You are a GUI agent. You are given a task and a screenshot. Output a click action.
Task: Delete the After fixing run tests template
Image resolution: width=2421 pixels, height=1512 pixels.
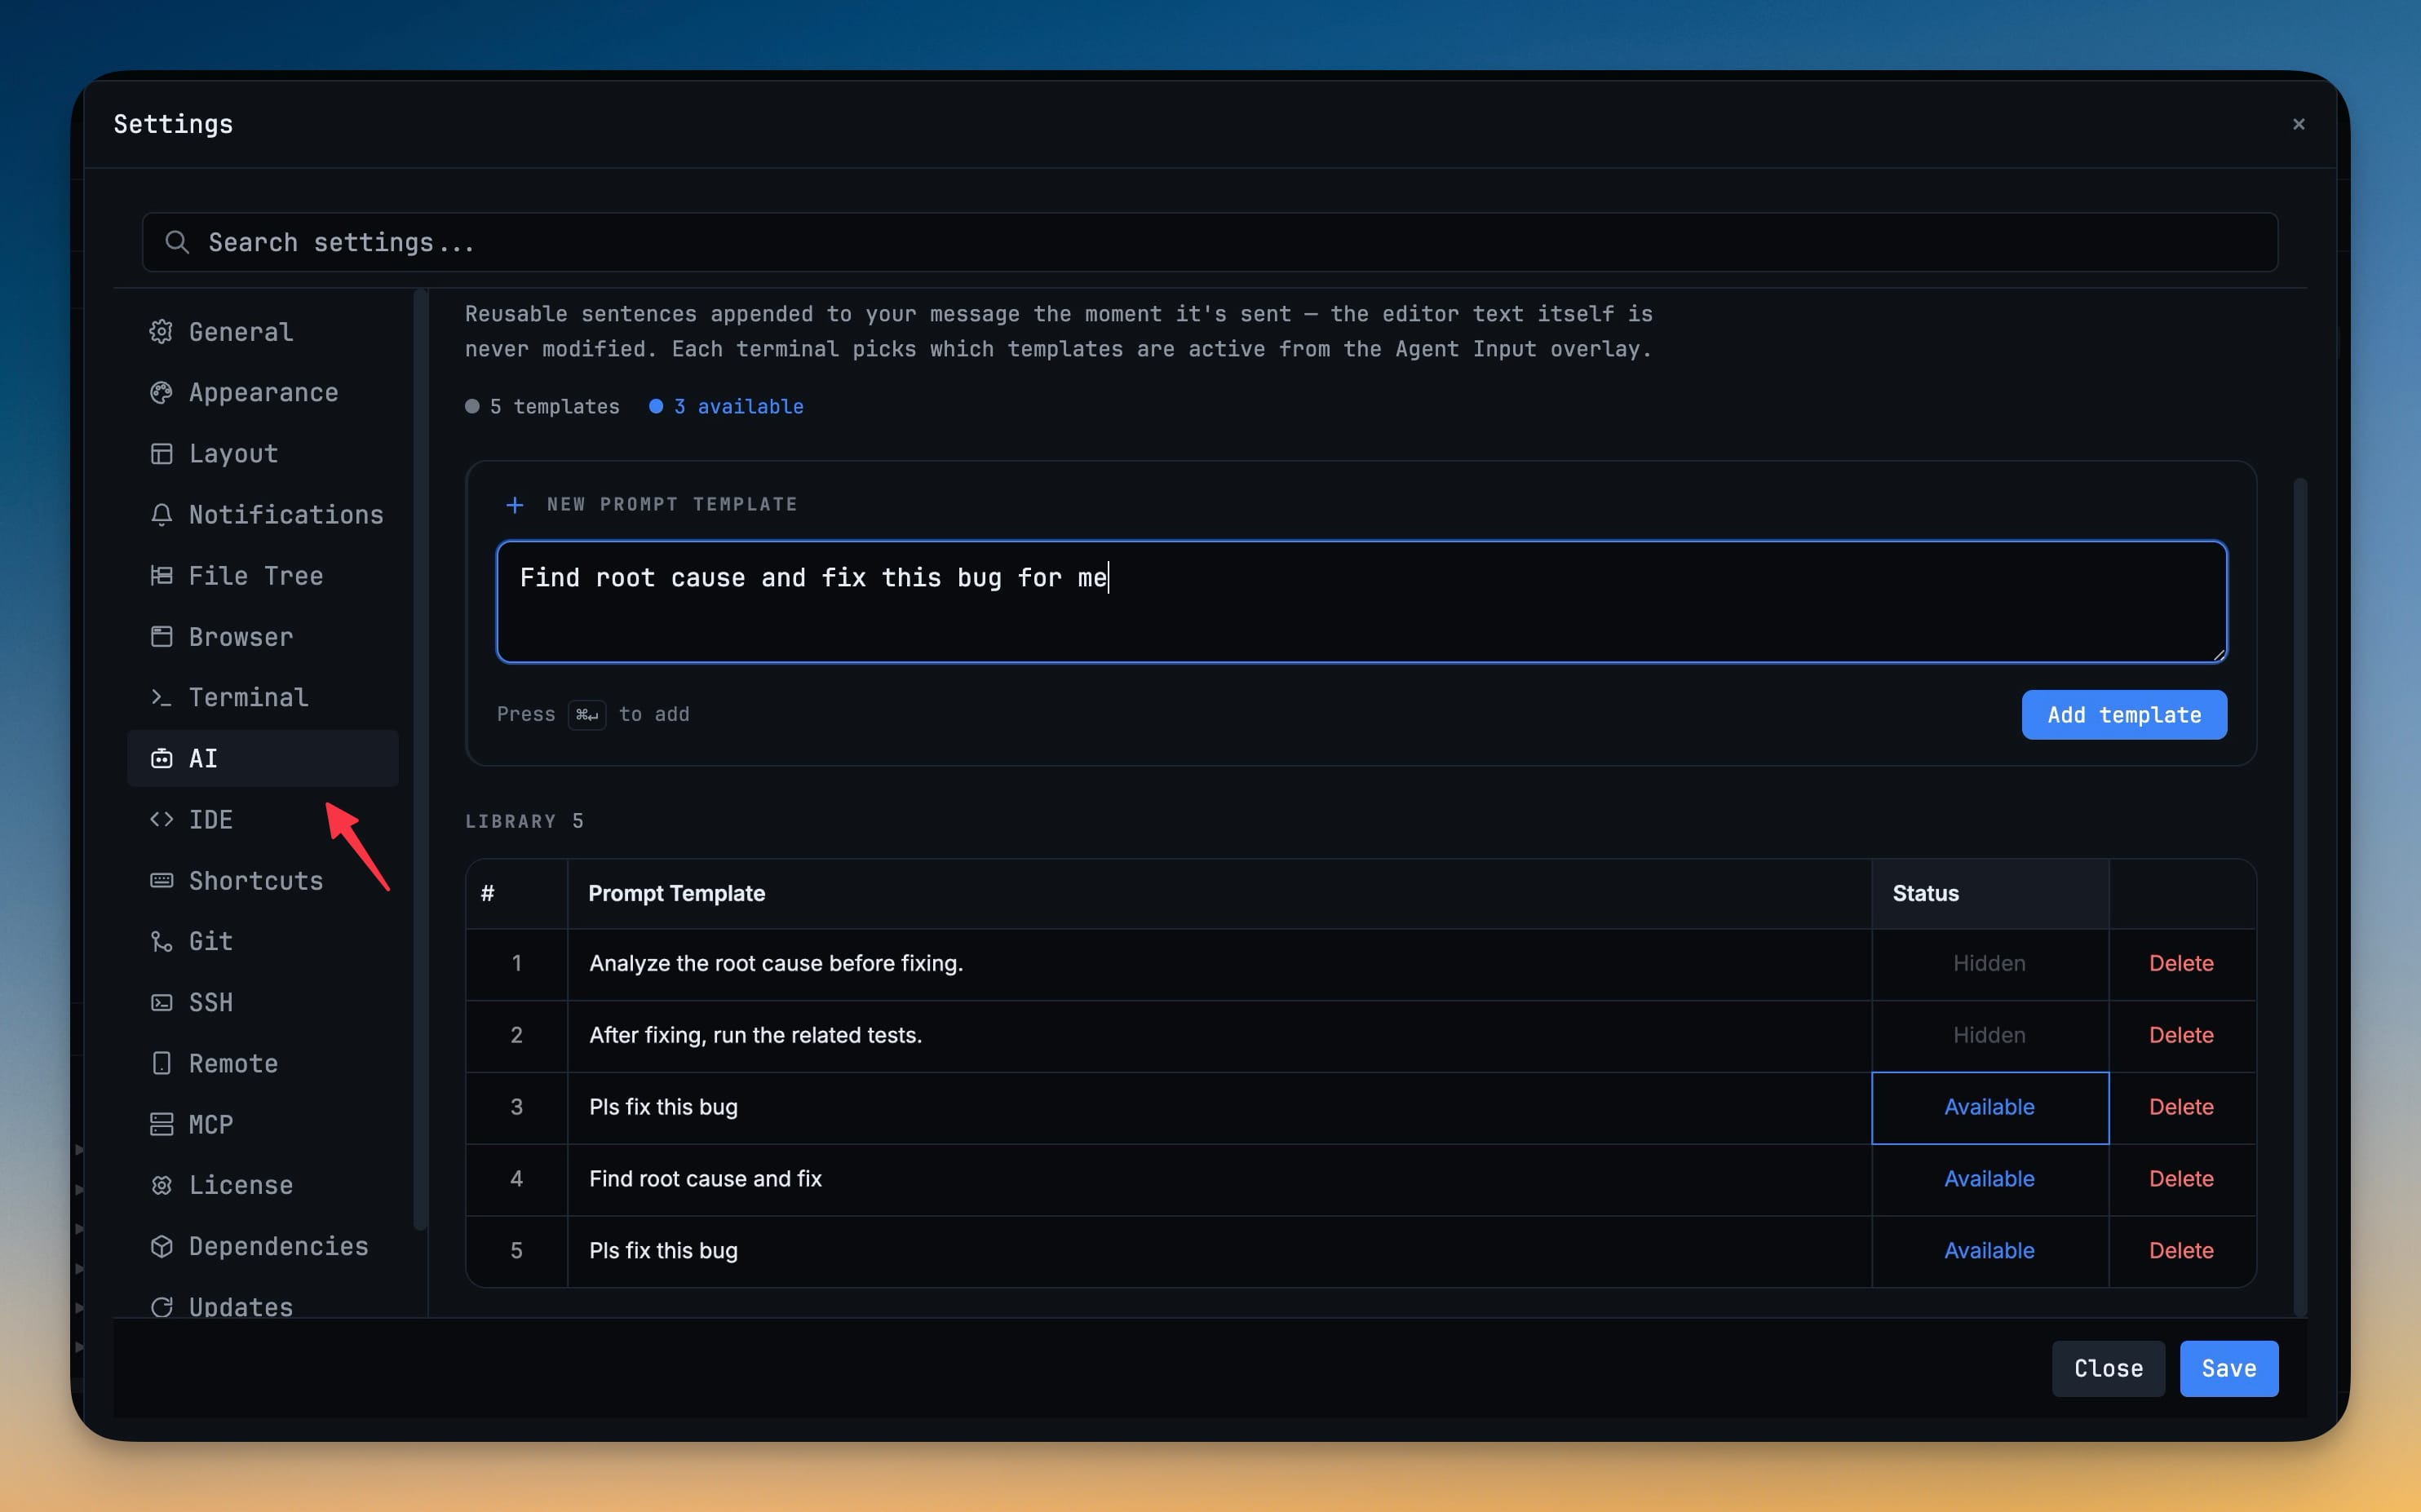(x=2181, y=1036)
